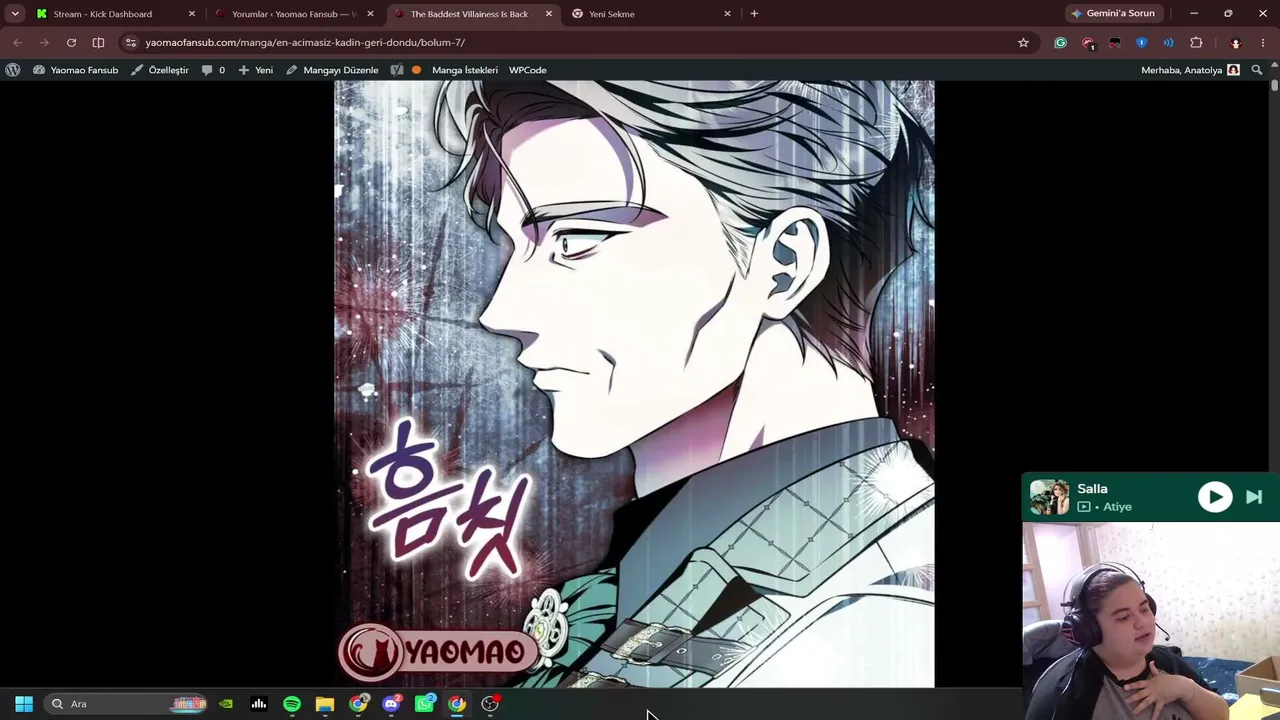Play the song Salla
1280x720 pixels.
[1215, 497]
